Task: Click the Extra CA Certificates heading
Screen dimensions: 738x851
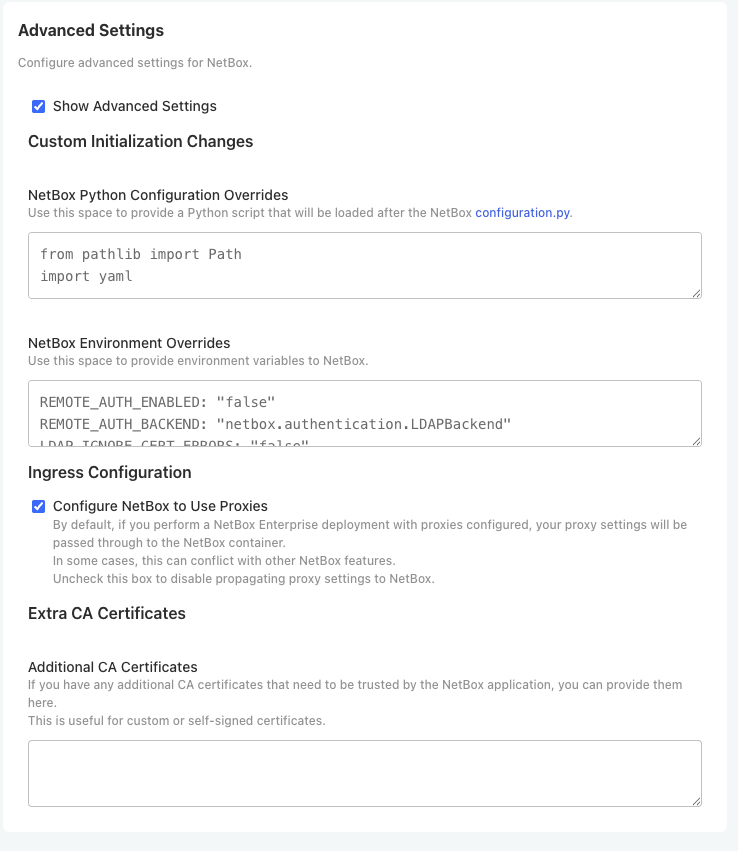Action: point(106,613)
